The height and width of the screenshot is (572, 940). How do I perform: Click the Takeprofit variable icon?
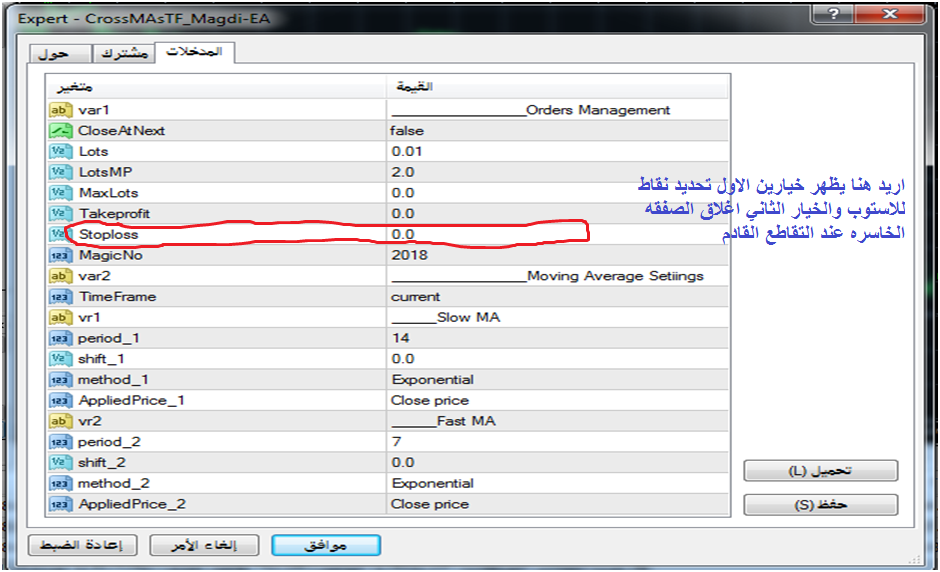[x=61, y=214]
